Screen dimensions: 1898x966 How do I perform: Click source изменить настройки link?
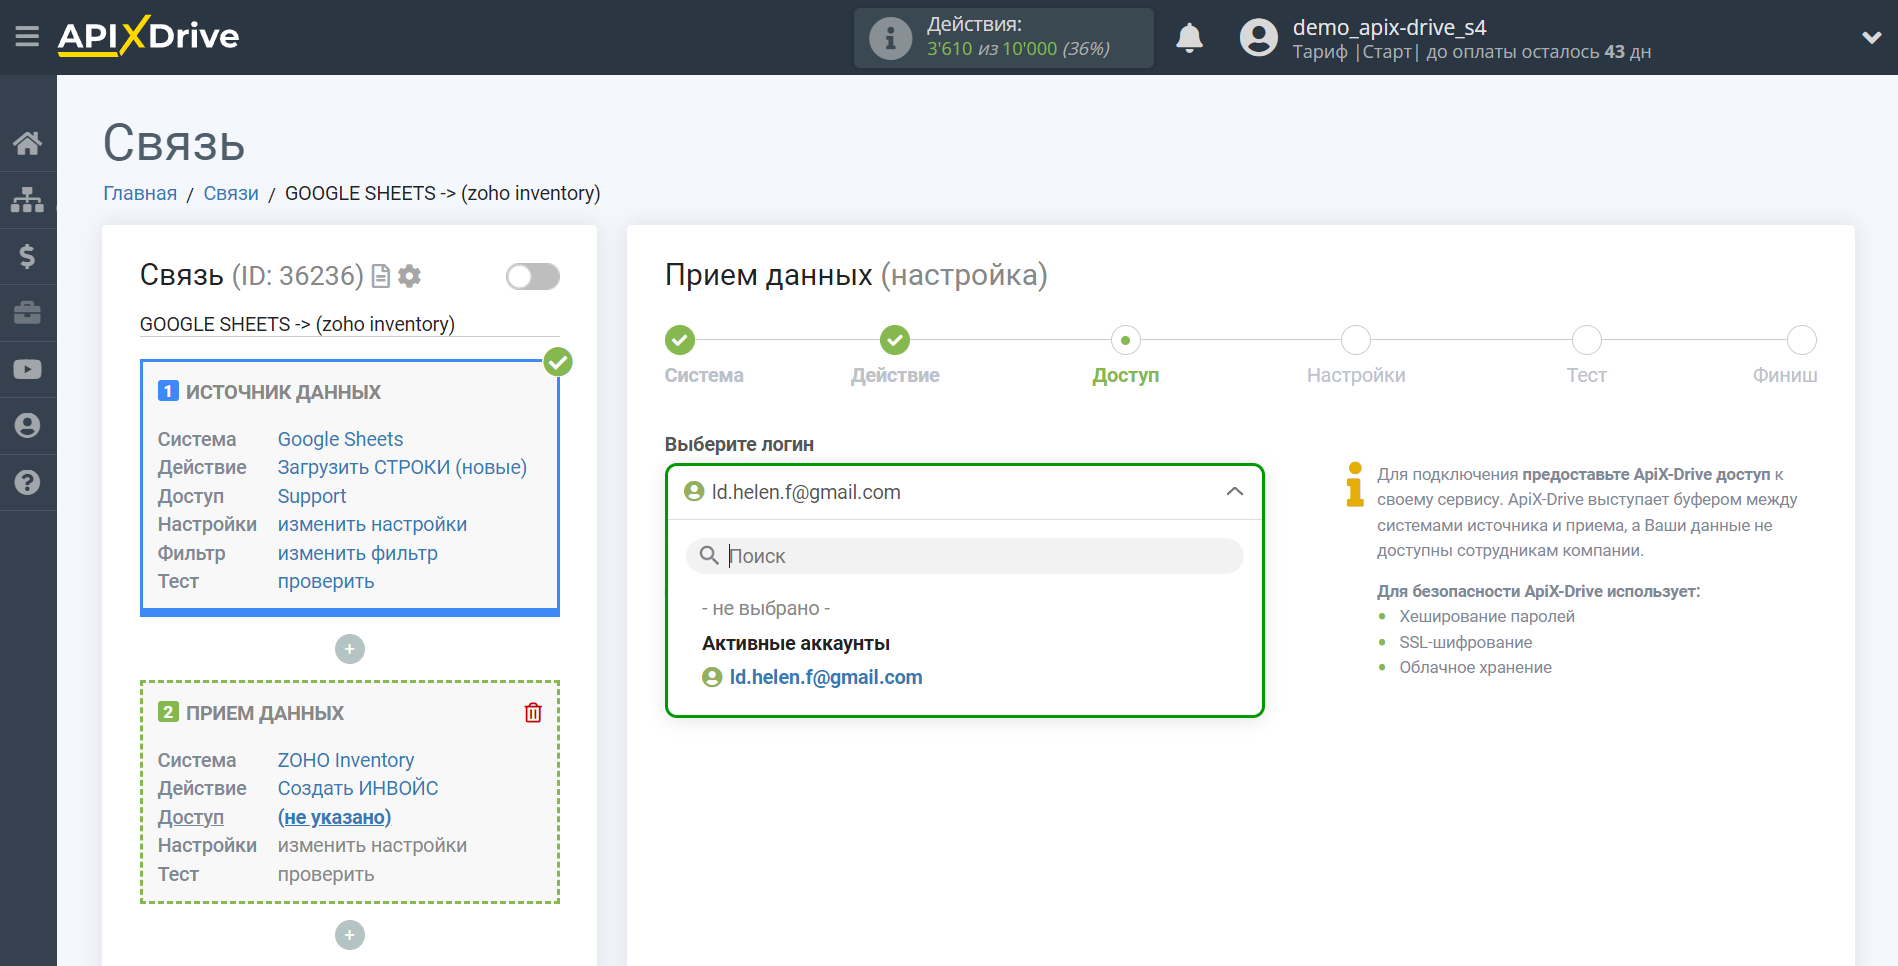[x=372, y=524]
